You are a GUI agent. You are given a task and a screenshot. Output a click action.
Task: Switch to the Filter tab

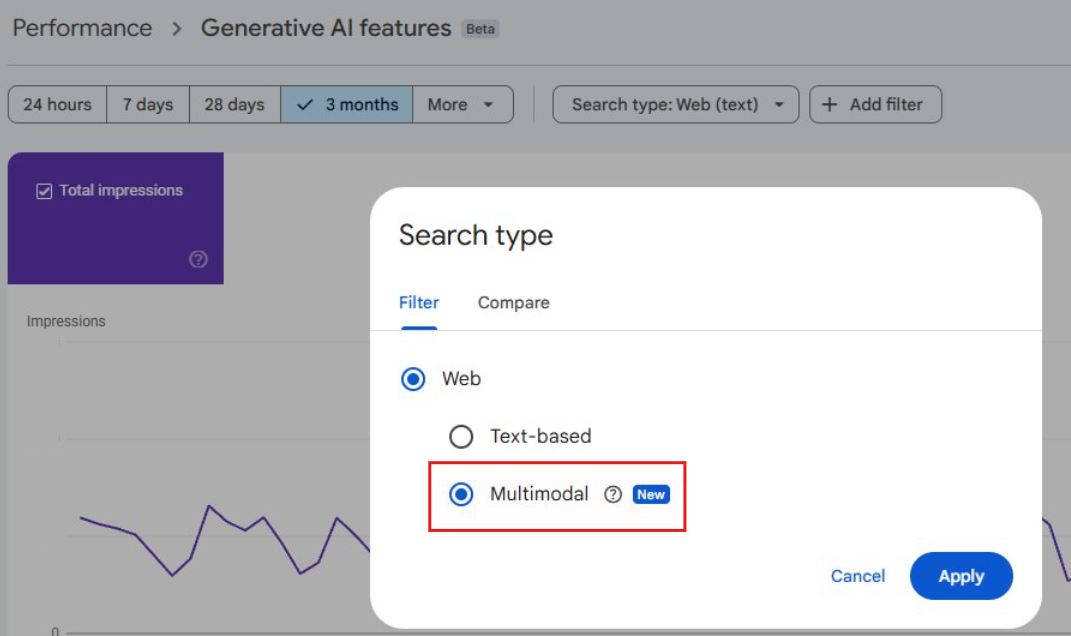tap(419, 303)
